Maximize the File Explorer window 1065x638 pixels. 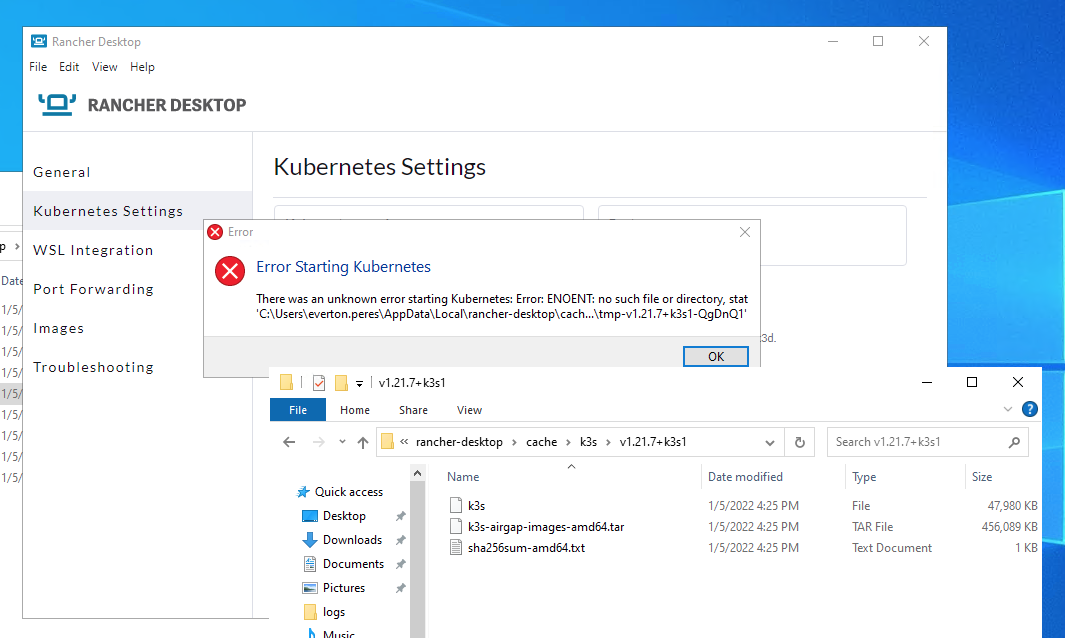click(x=971, y=383)
